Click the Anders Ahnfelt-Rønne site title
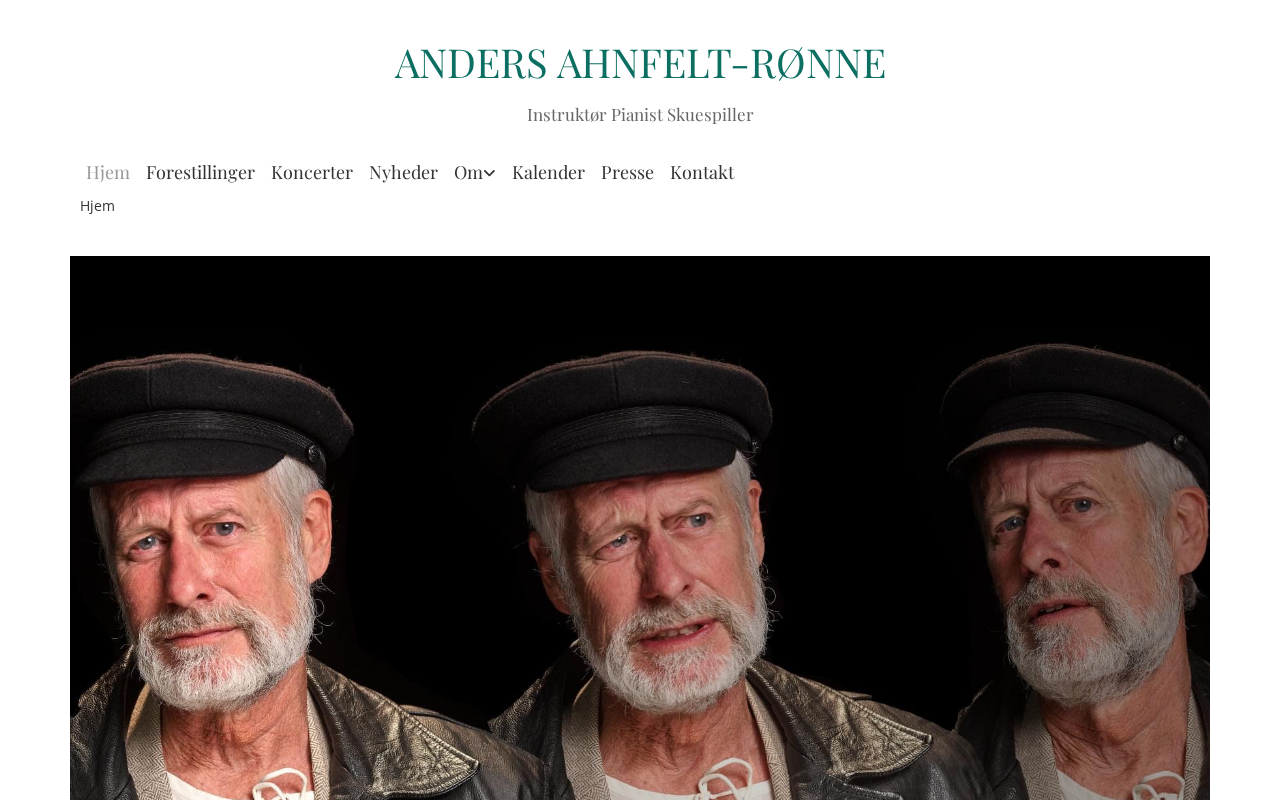The height and width of the screenshot is (800, 1280). [640, 62]
